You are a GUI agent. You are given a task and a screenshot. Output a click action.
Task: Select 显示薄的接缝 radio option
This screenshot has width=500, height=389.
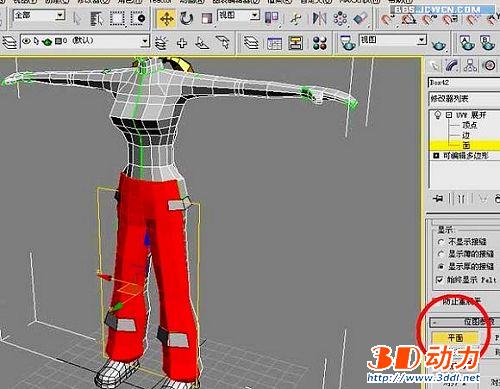click(441, 254)
